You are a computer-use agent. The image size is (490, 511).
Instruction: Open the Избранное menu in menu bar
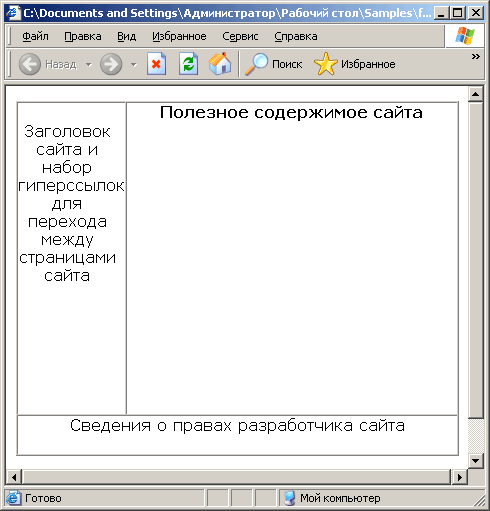[x=179, y=36]
